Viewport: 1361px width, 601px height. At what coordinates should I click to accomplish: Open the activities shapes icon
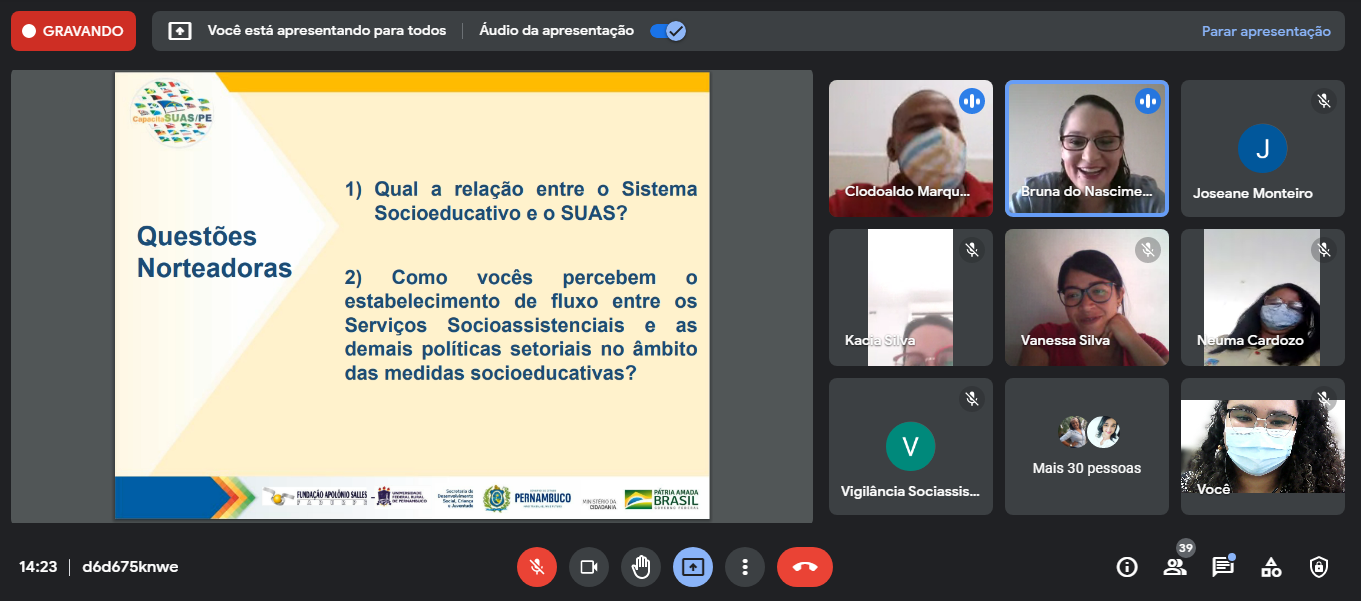1271,567
